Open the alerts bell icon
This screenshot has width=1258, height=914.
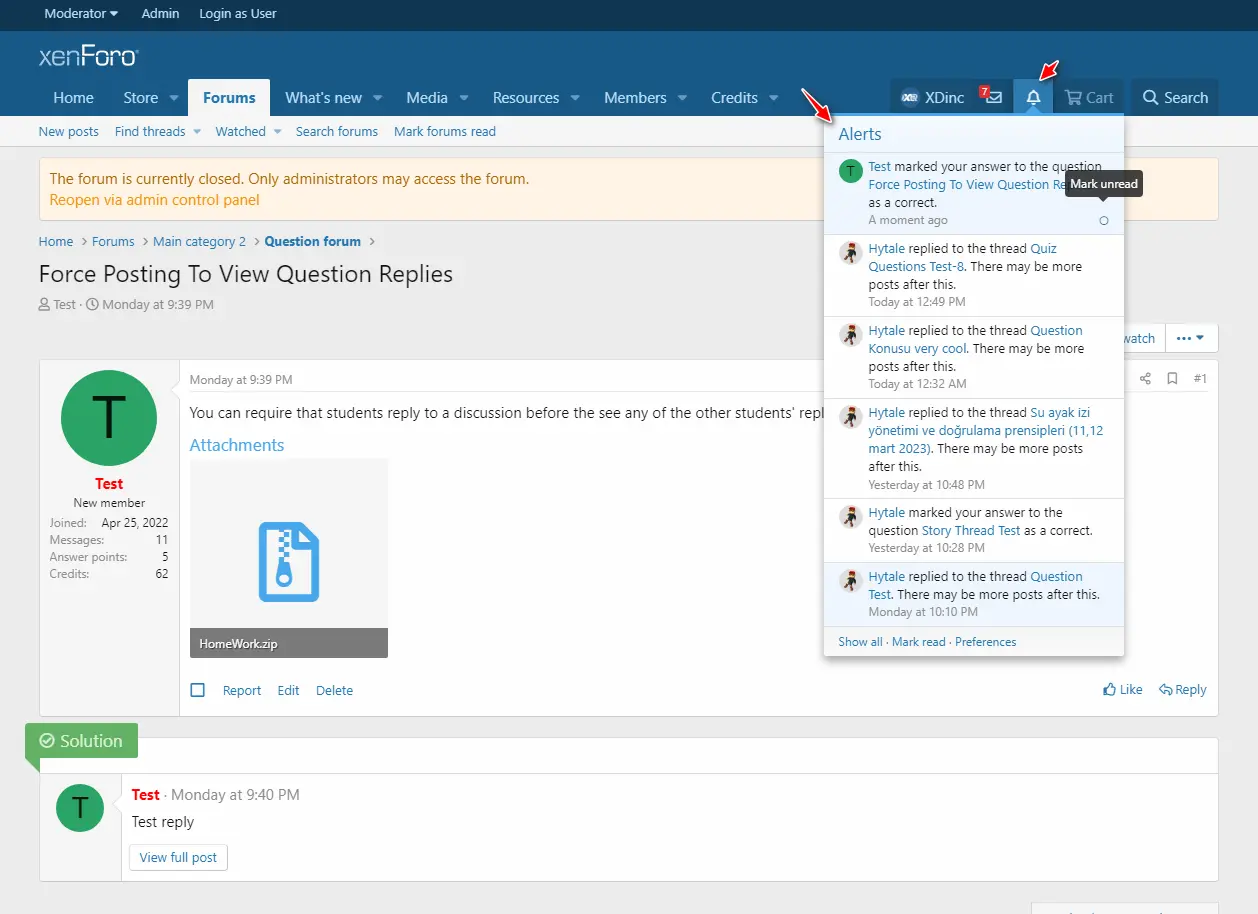click(x=1033, y=97)
